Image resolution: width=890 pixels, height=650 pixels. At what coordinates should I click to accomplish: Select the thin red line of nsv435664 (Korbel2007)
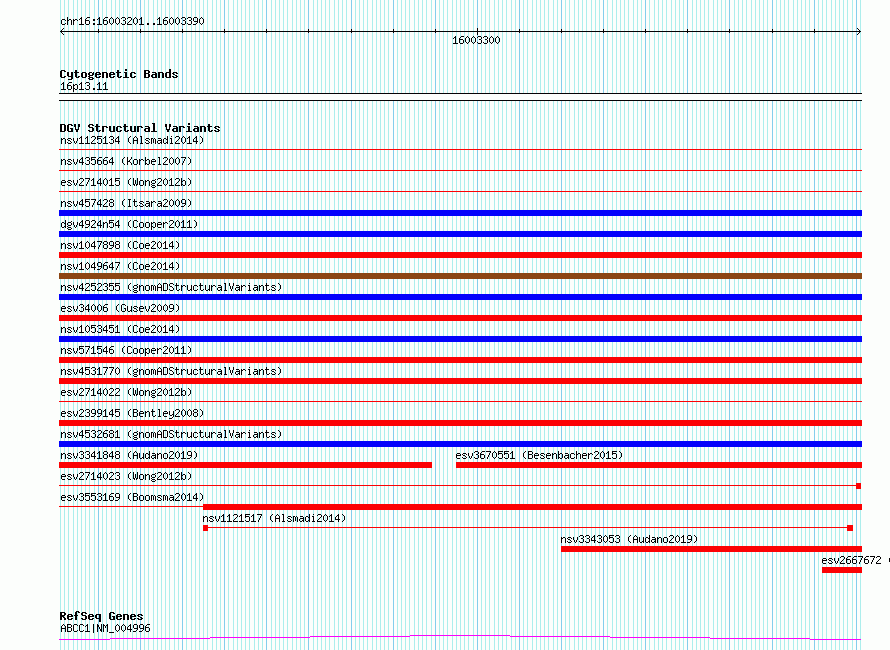[460, 171]
